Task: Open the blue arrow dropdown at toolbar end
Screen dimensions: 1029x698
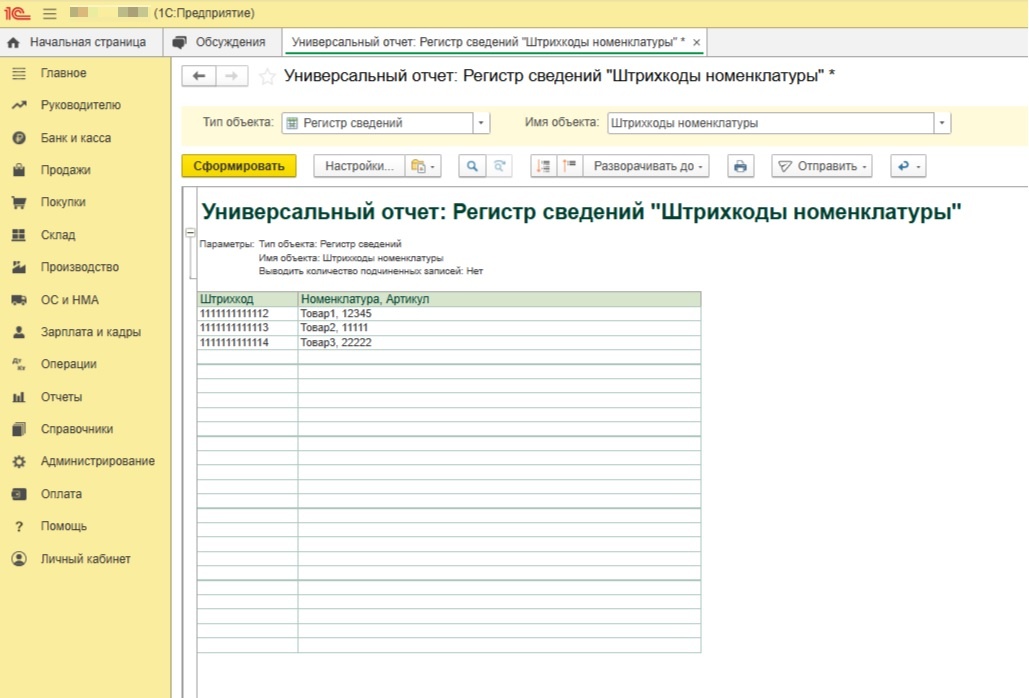Action: point(908,166)
